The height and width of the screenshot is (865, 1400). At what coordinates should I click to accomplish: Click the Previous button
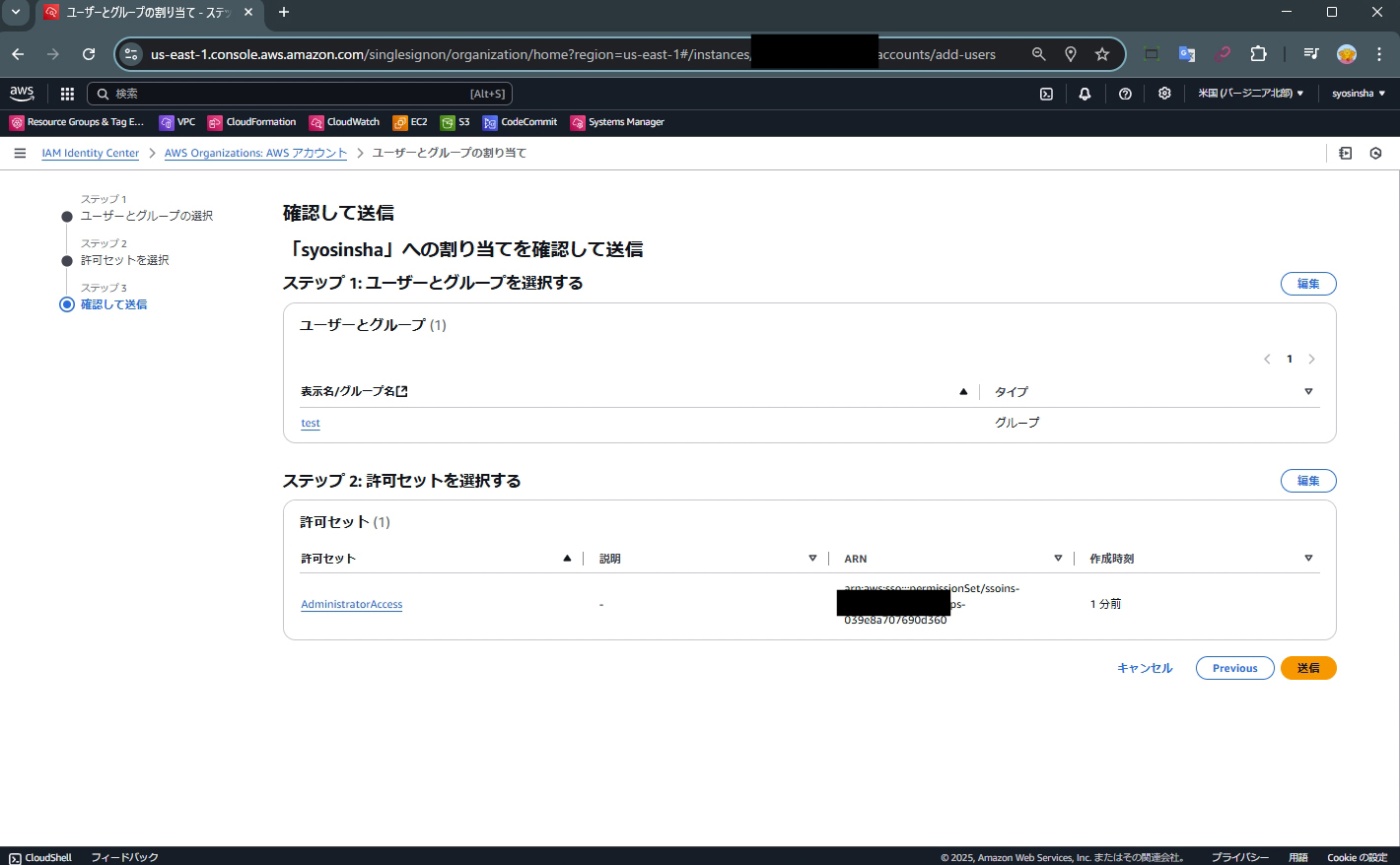click(1235, 668)
